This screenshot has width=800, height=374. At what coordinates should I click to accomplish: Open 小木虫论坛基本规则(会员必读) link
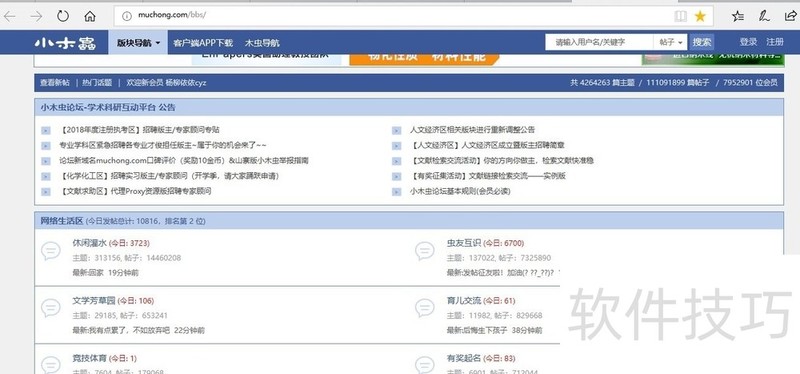click(460, 191)
